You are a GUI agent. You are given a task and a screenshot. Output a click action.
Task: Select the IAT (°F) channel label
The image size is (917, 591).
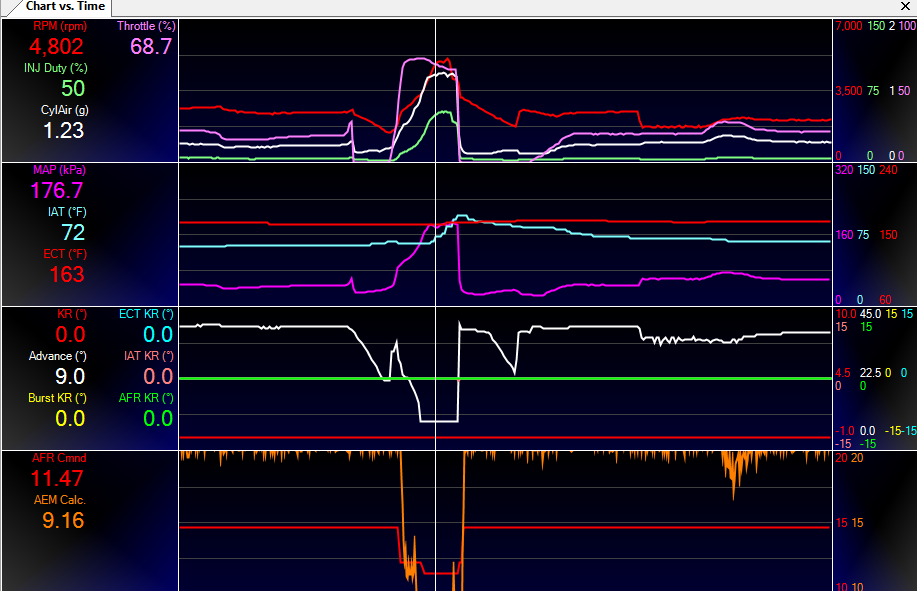pos(67,212)
